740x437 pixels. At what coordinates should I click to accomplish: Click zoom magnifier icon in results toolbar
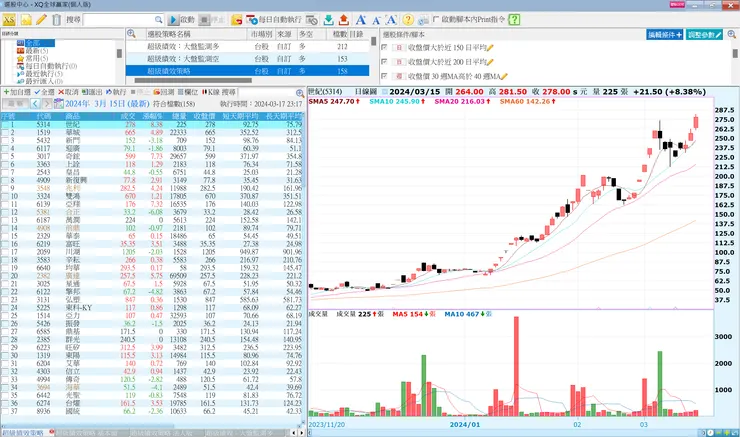[x=300, y=93]
